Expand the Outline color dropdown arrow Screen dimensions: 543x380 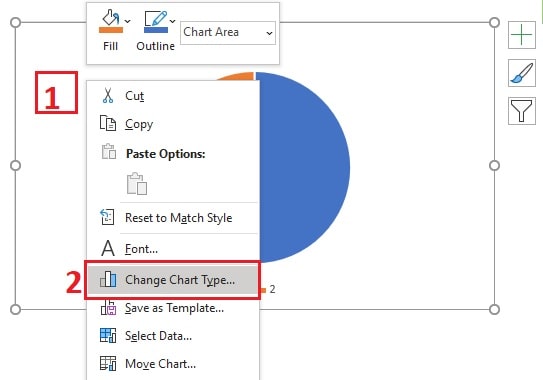(172, 21)
